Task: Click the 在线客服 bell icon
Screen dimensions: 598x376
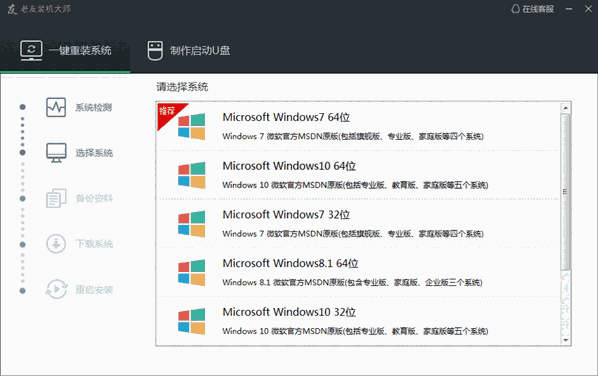Action: (515, 9)
